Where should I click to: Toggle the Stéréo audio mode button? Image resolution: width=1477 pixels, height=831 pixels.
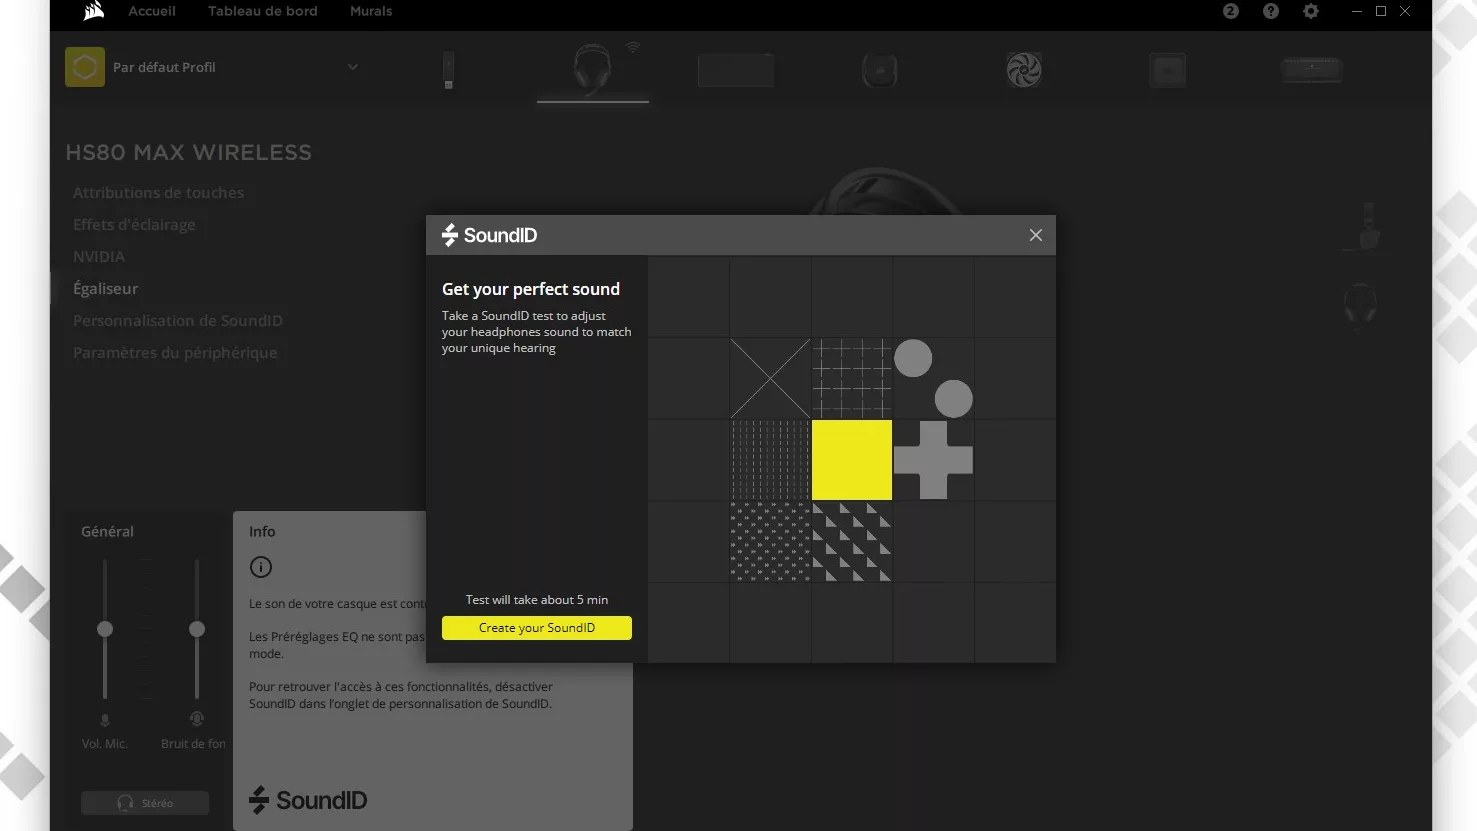click(x=145, y=803)
